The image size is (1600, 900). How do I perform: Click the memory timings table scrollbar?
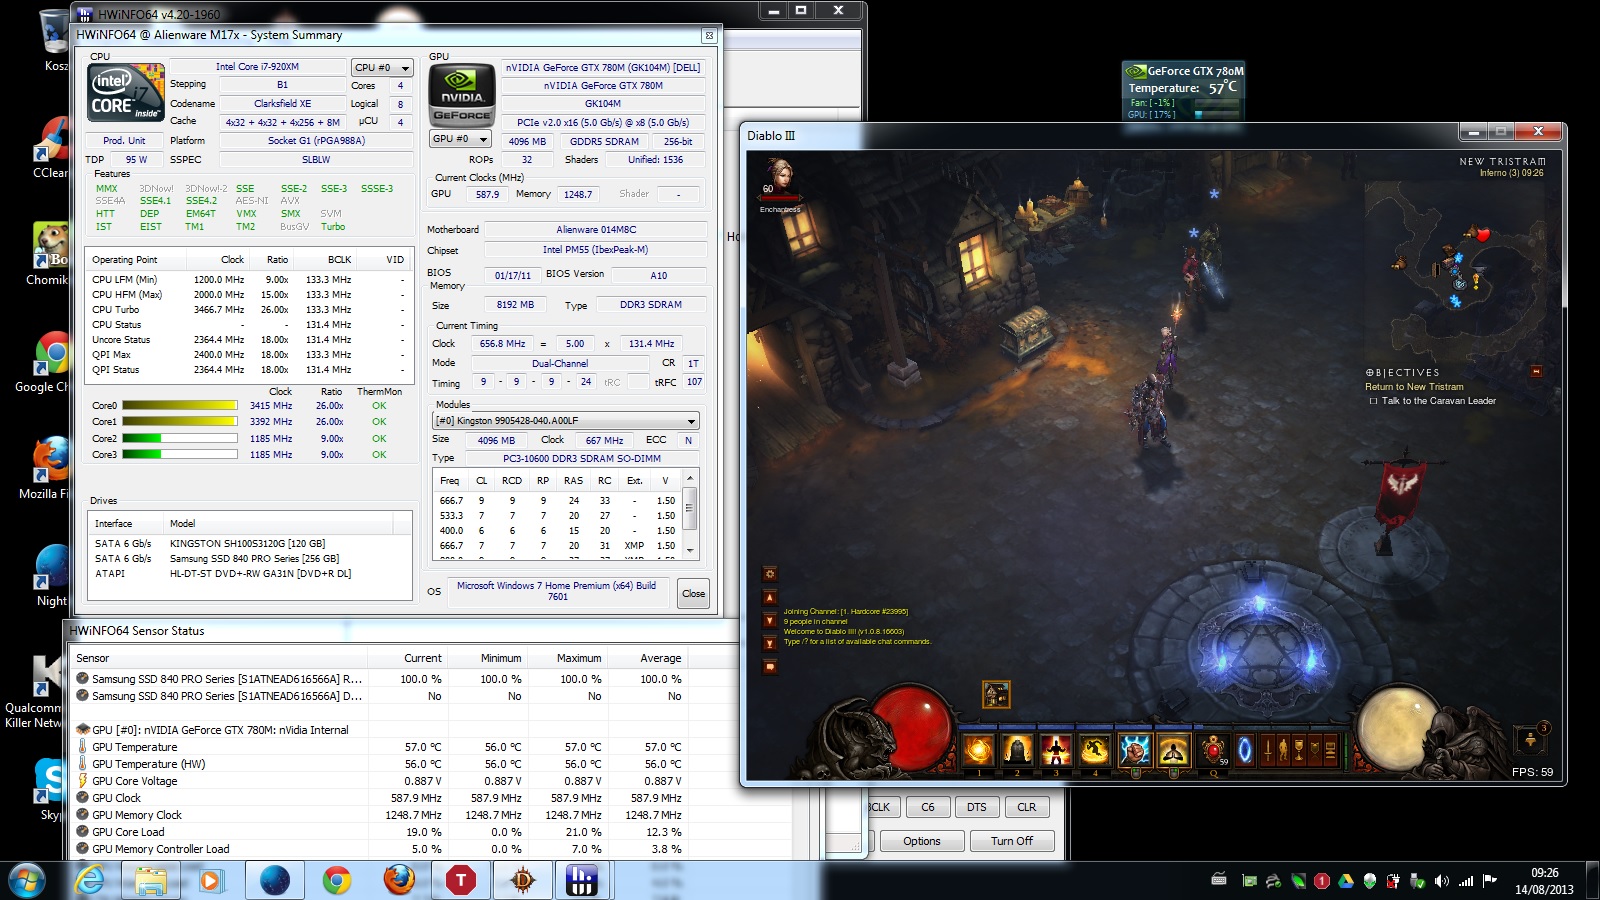pyautogui.click(x=689, y=514)
